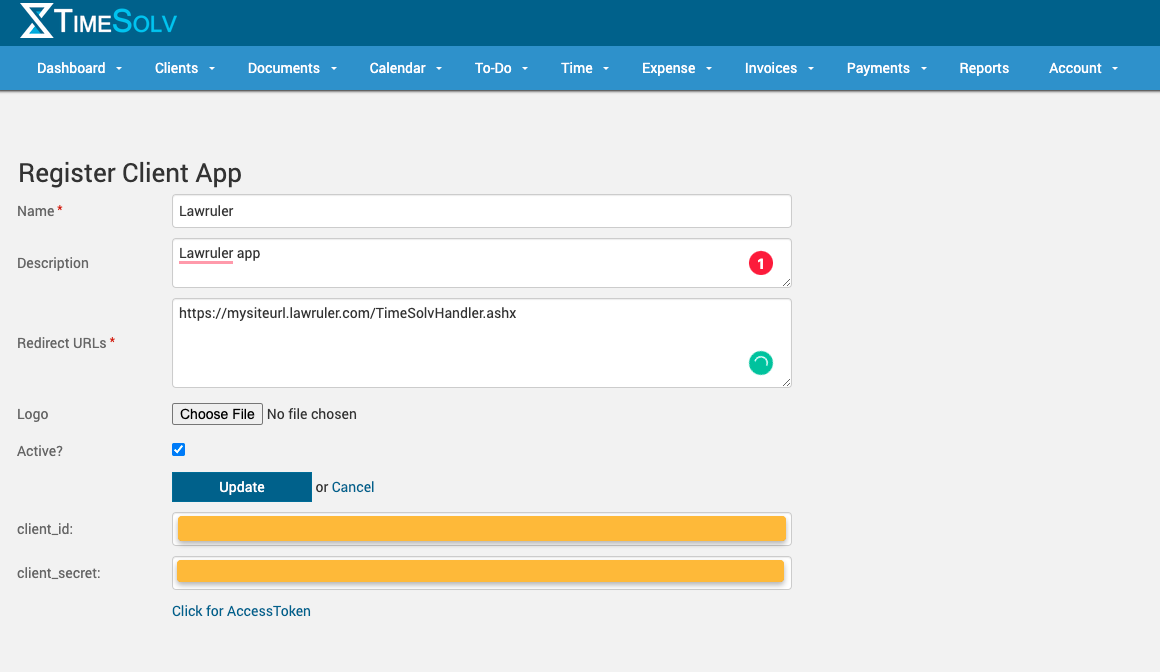
Task: Go to the Reports page
Action: (x=984, y=68)
